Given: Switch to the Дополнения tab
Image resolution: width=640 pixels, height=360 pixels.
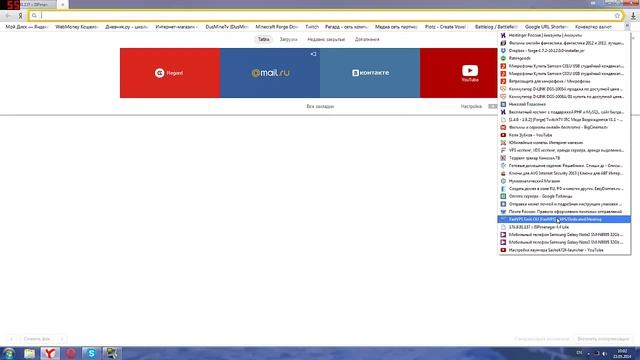Looking at the screenshot, I should 367,39.
